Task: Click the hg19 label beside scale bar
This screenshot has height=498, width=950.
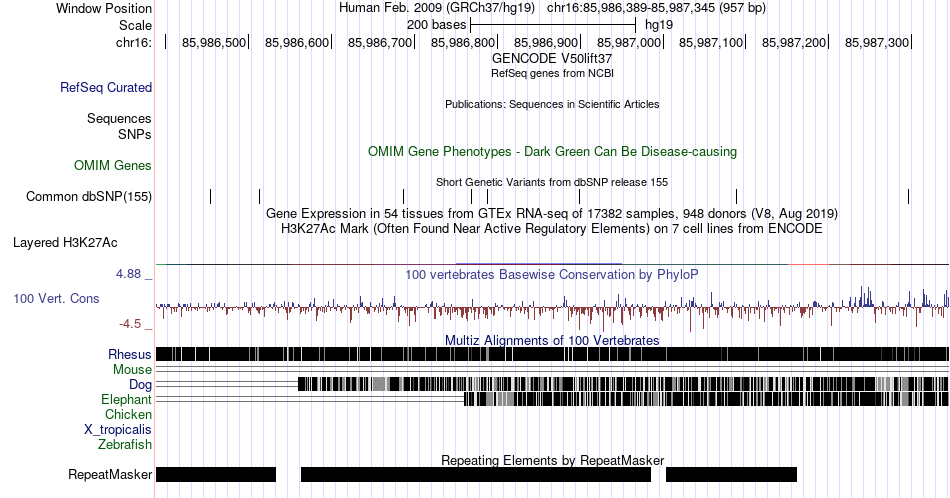Action: coord(659,25)
